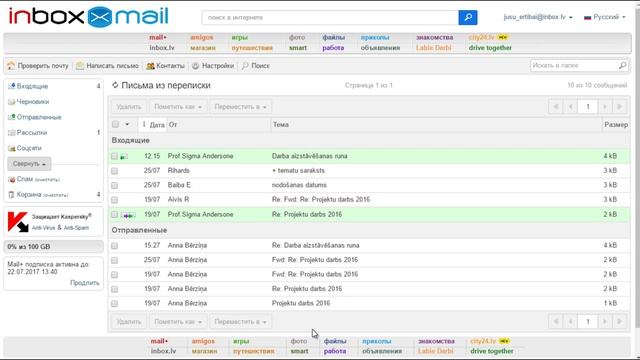This screenshot has height=360, width=640.
Task: Check the message from Baiba E
Action: tap(114, 185)
